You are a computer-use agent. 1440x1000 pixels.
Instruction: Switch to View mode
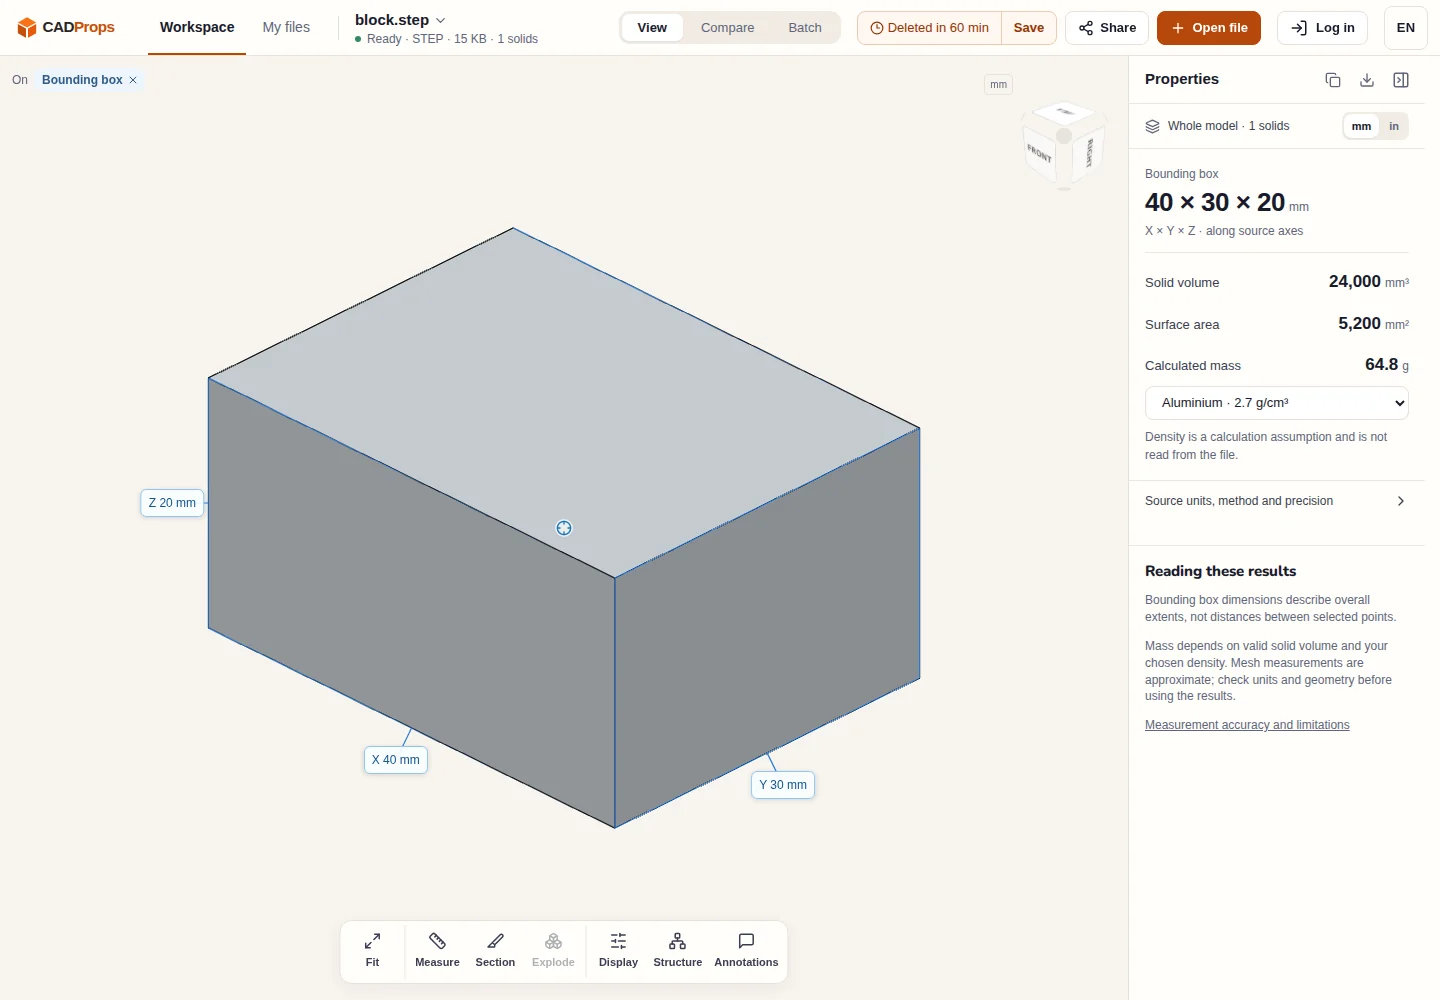tap(652, 28)
